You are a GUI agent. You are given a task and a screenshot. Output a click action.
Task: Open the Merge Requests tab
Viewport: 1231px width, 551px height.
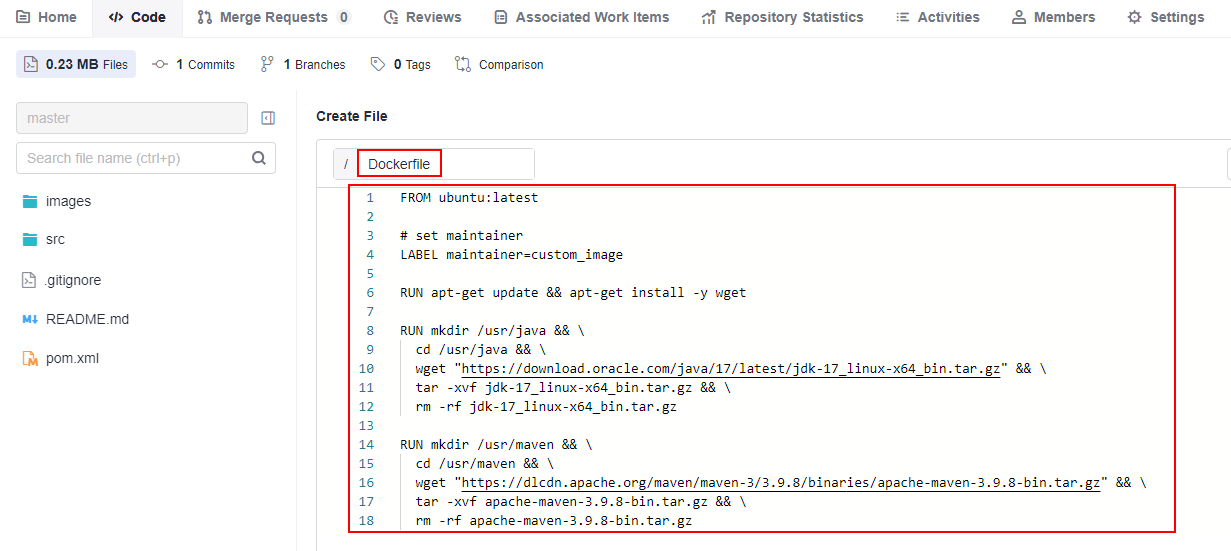(x=273, y=17)
